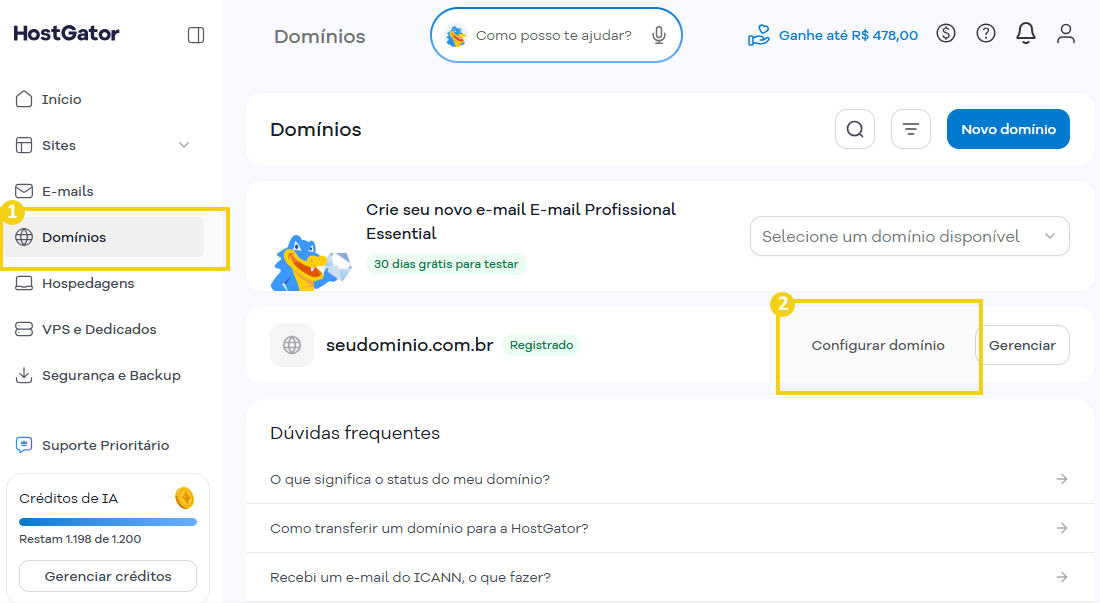This screenshot has height=603, width=1100.
Task: Click 'Dúvidas frequentes' heading
Action: (355, 433)
